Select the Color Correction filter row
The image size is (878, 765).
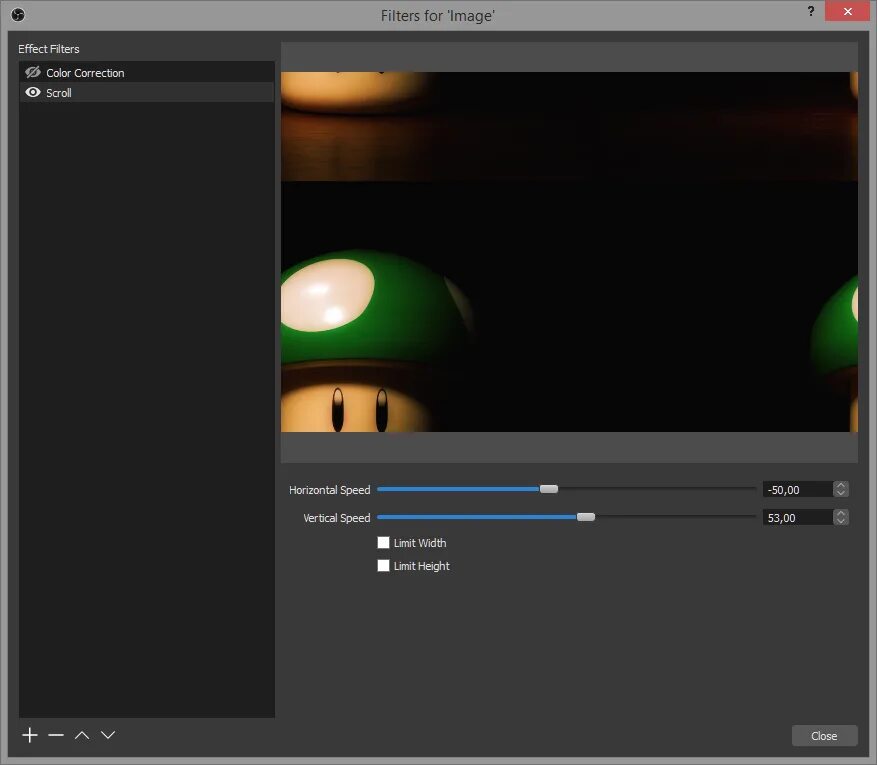click(147, 72)
